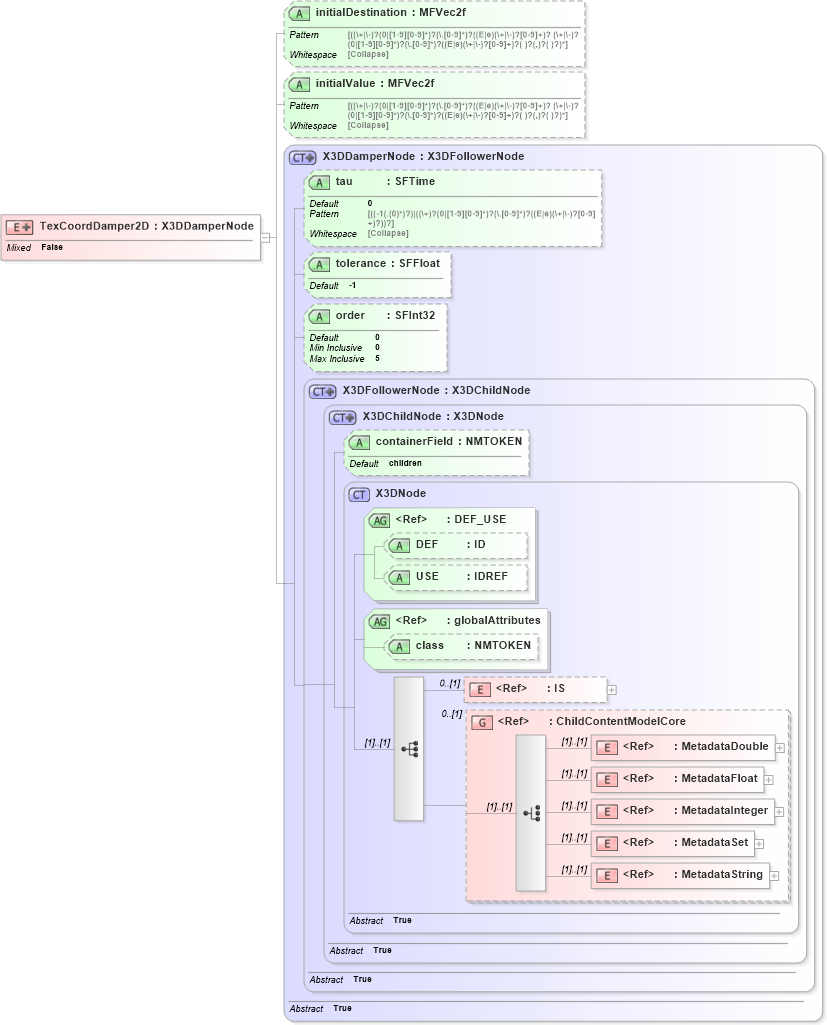Click the outer sequence compositor symbol in X3DNode
This screenshot has height=1025, width=827.
tap(409, 748)
